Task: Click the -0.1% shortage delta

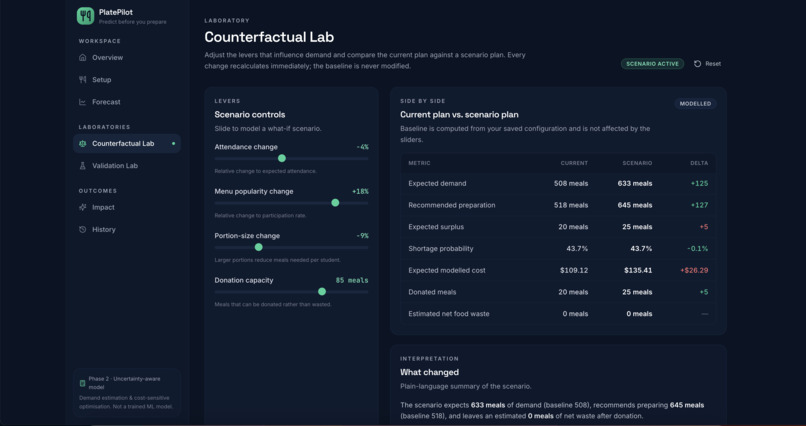Action: click(698, 249)
